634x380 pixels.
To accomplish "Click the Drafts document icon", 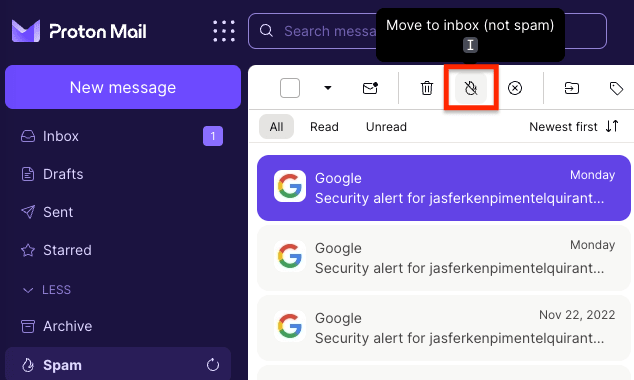I will (x=28, y=174).
